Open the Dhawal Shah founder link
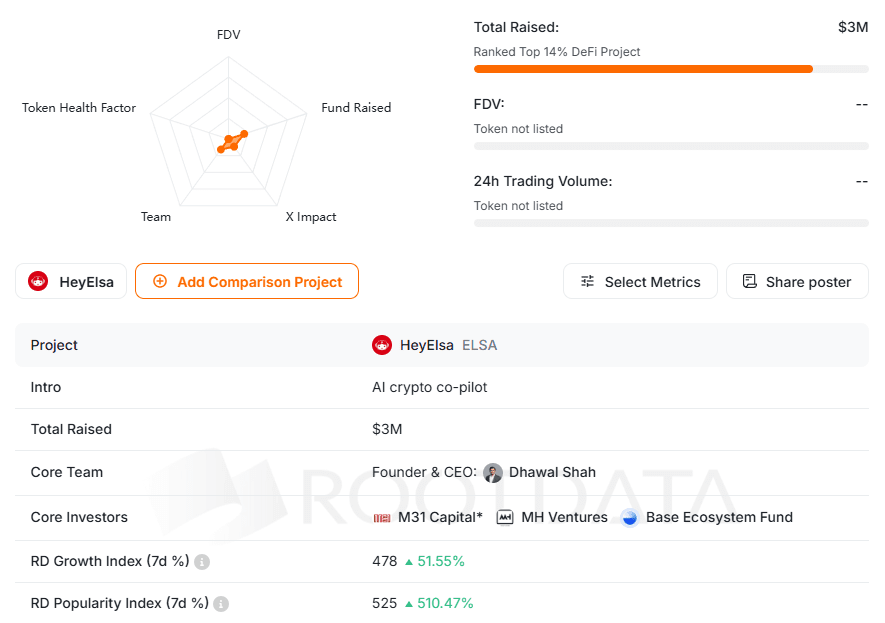Image resolution: width=885 pixels, height=623 pixels. click(x=552, y=473)
